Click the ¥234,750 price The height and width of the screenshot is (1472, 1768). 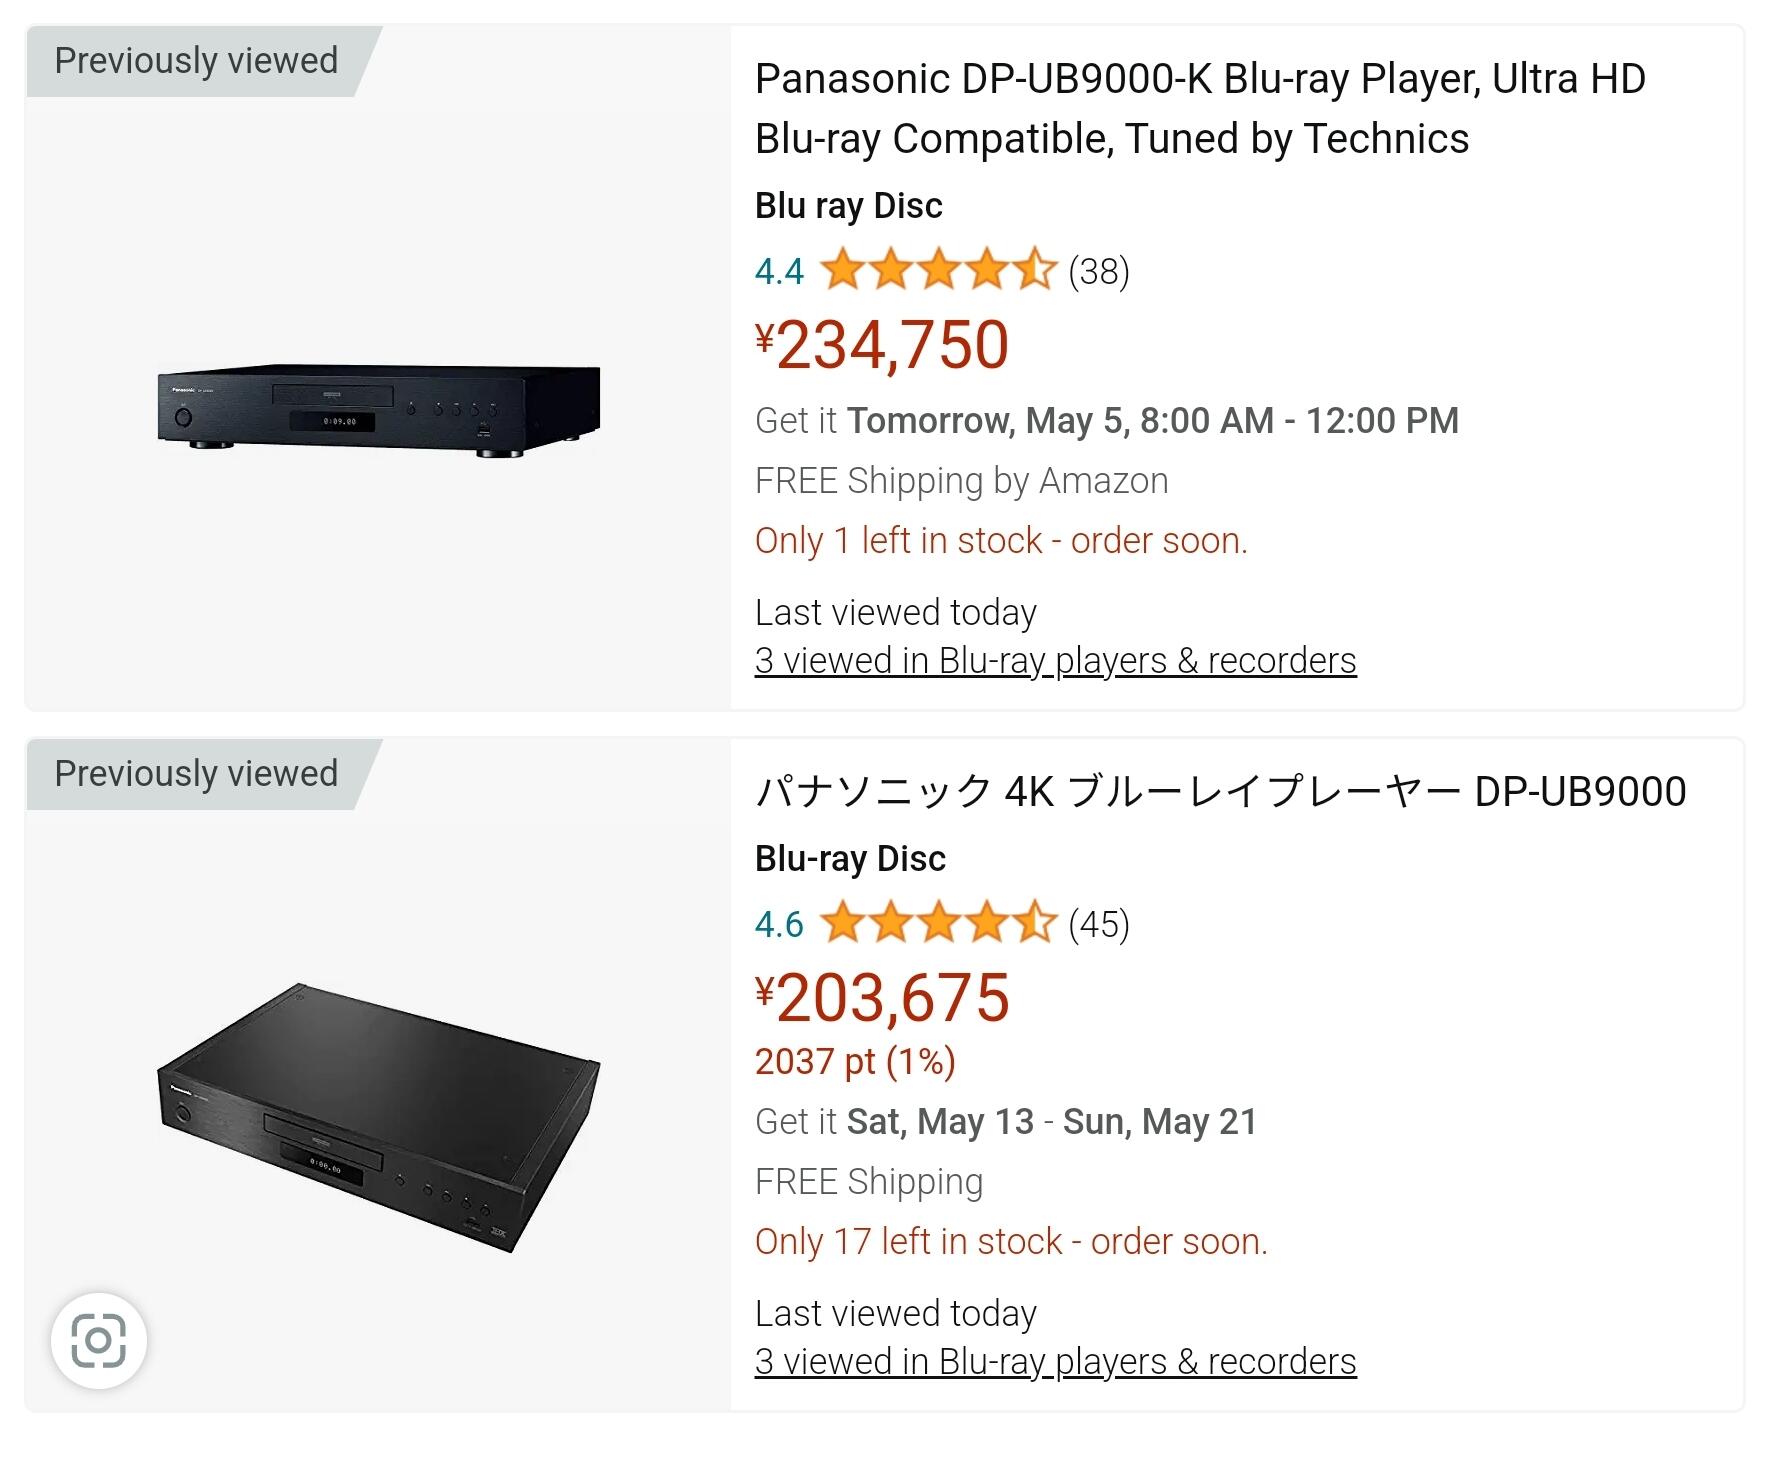882,345
